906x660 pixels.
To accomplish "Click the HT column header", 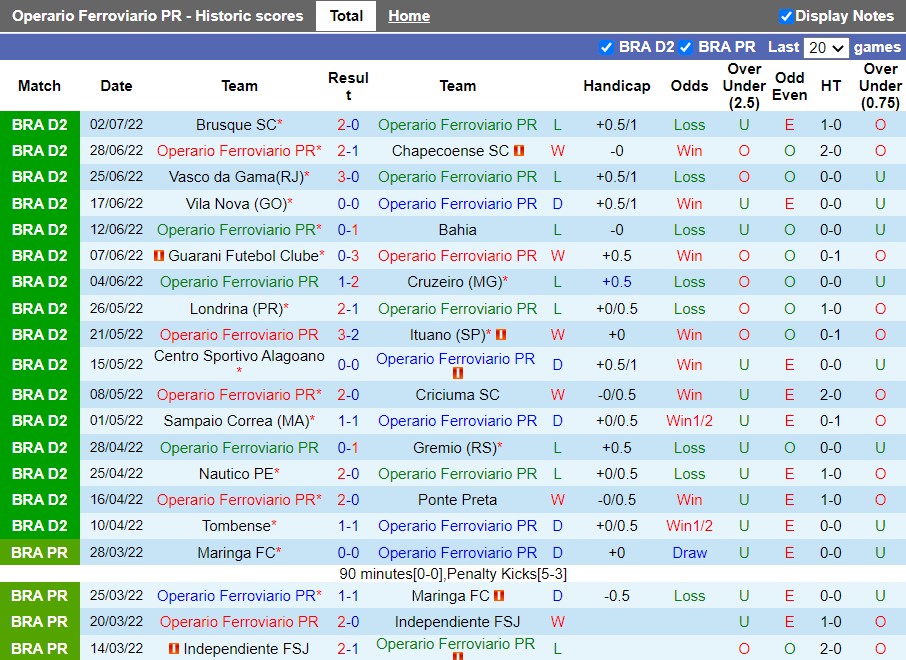I will 830,86.
